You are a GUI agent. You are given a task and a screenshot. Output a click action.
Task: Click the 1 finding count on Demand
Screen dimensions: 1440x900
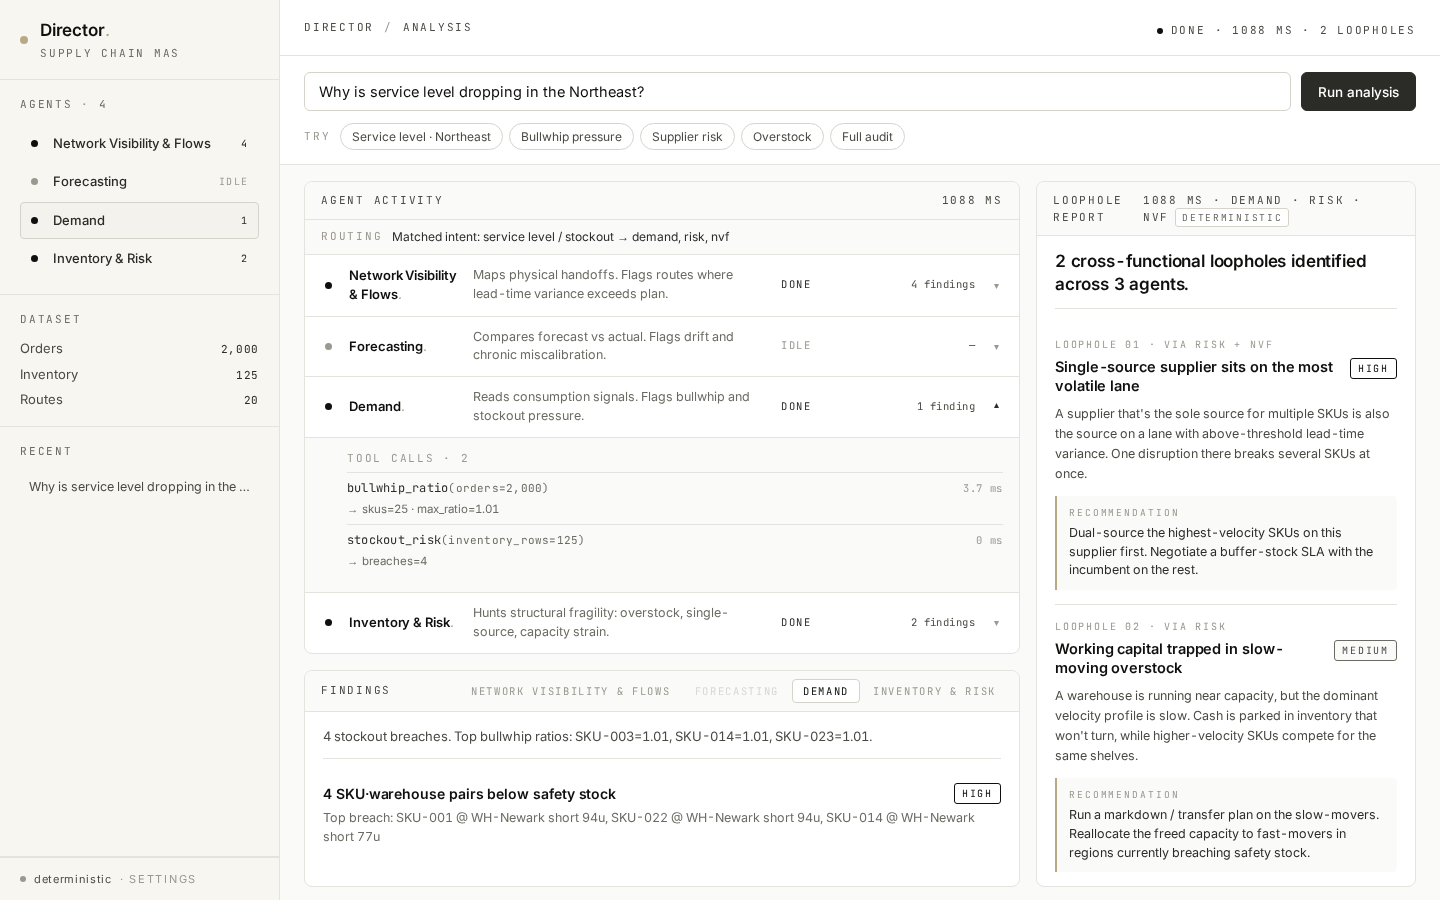[946, 407]
